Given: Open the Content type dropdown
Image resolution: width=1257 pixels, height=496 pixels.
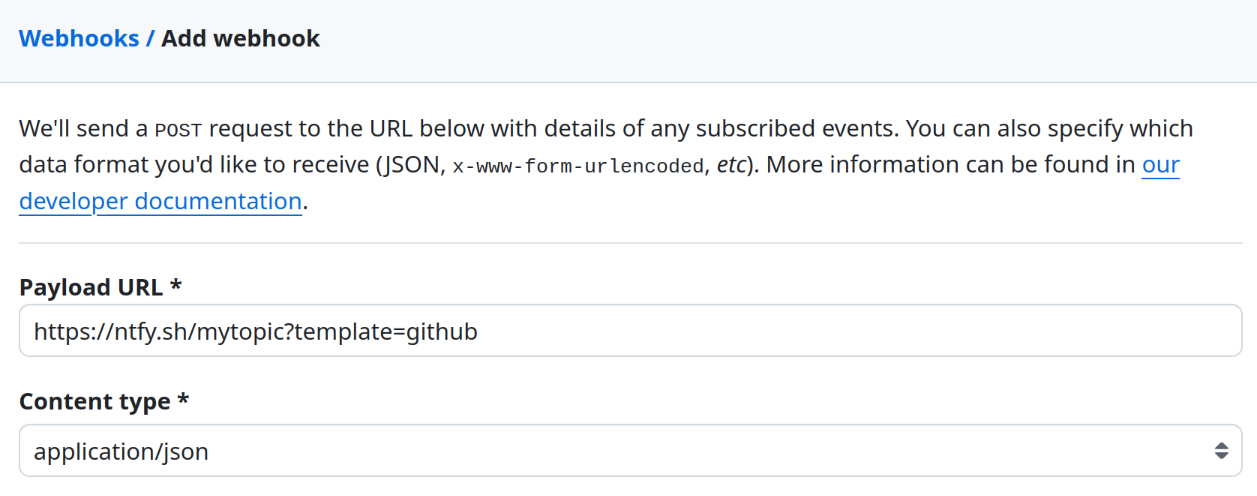Looking at the screenshot, I should (x=630, y=451).
